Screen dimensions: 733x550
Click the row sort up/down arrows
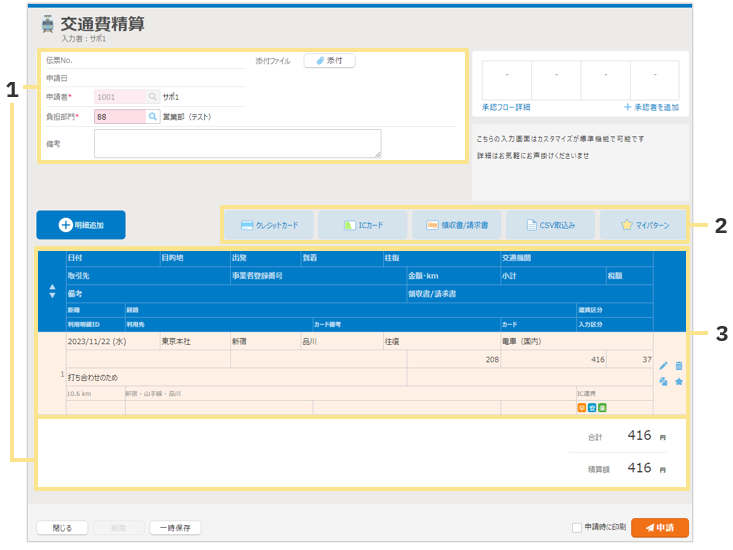click(52, 291)
